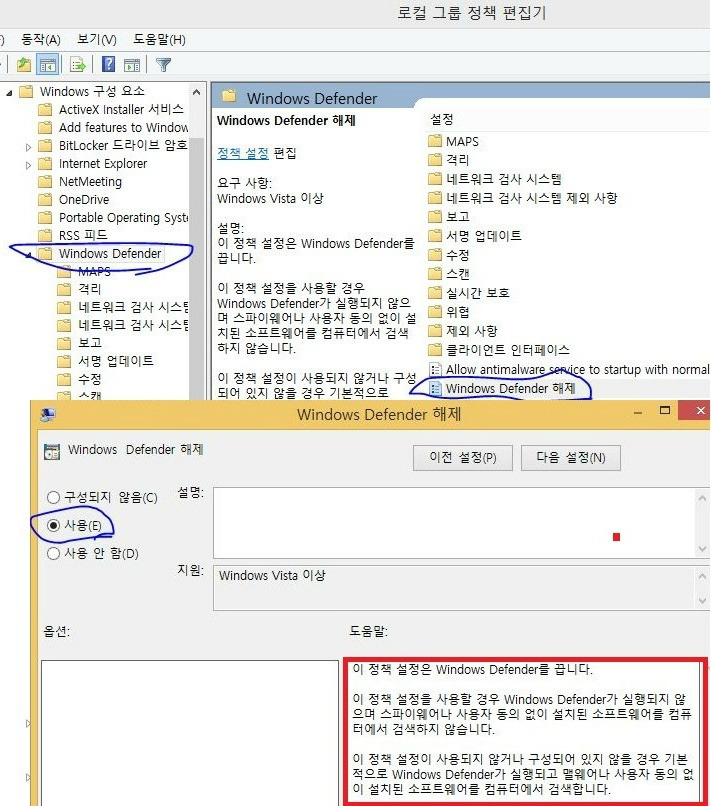Open the 격리 folder in settings list

point(449,160)
